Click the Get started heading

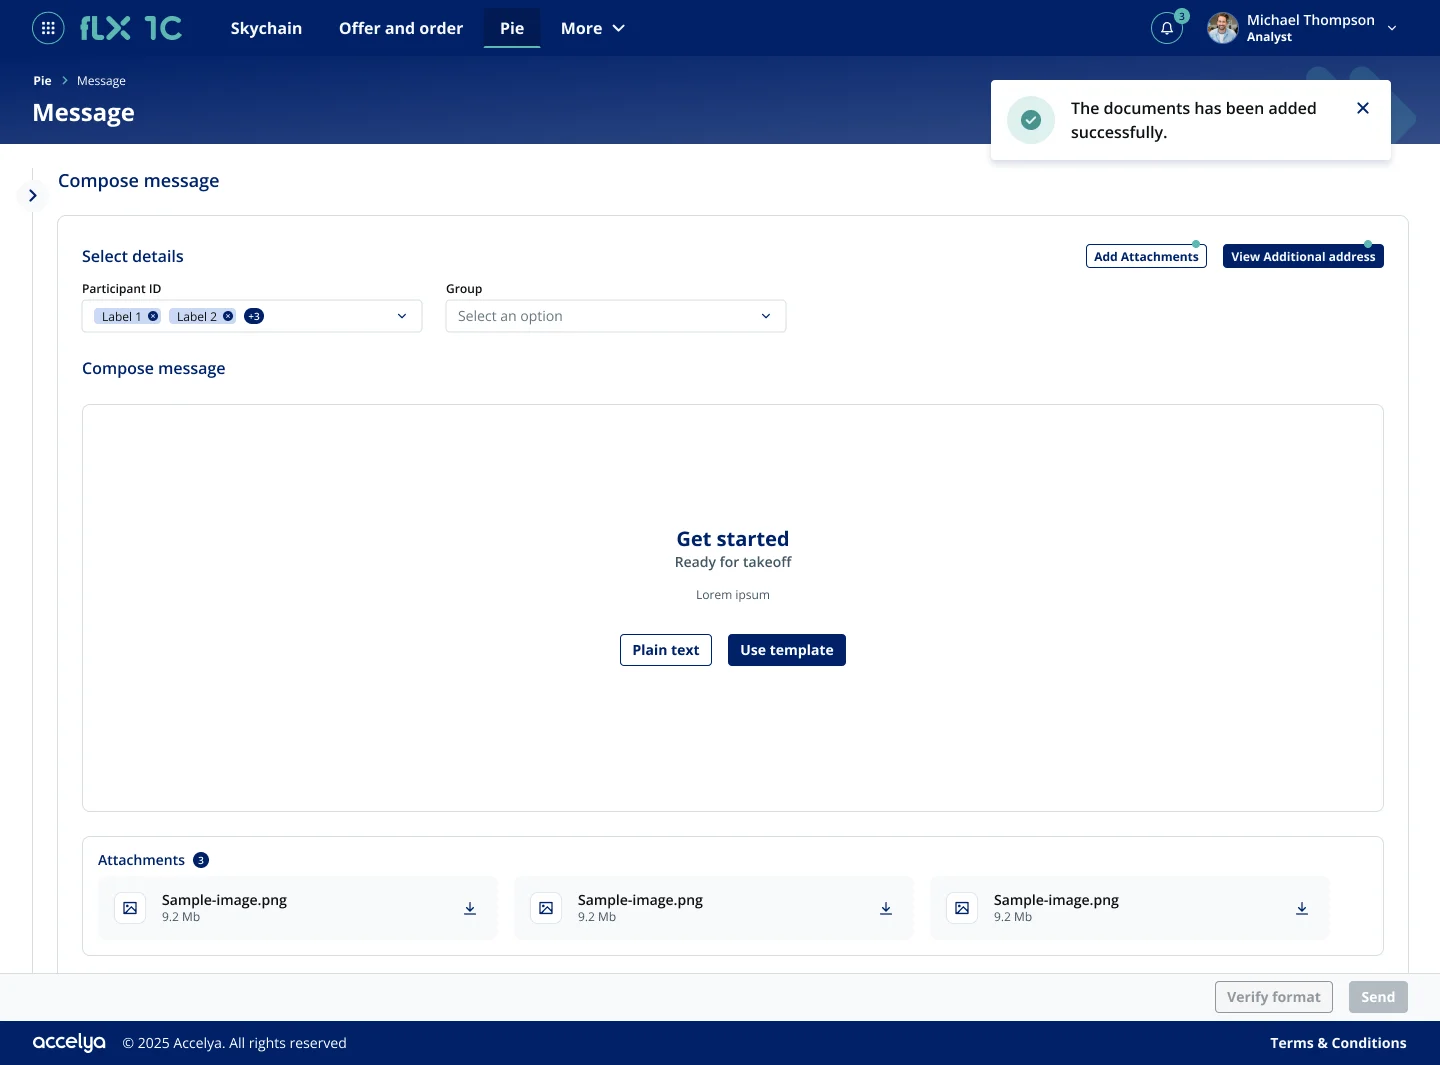pyautogui.click(x=733, y=539)
